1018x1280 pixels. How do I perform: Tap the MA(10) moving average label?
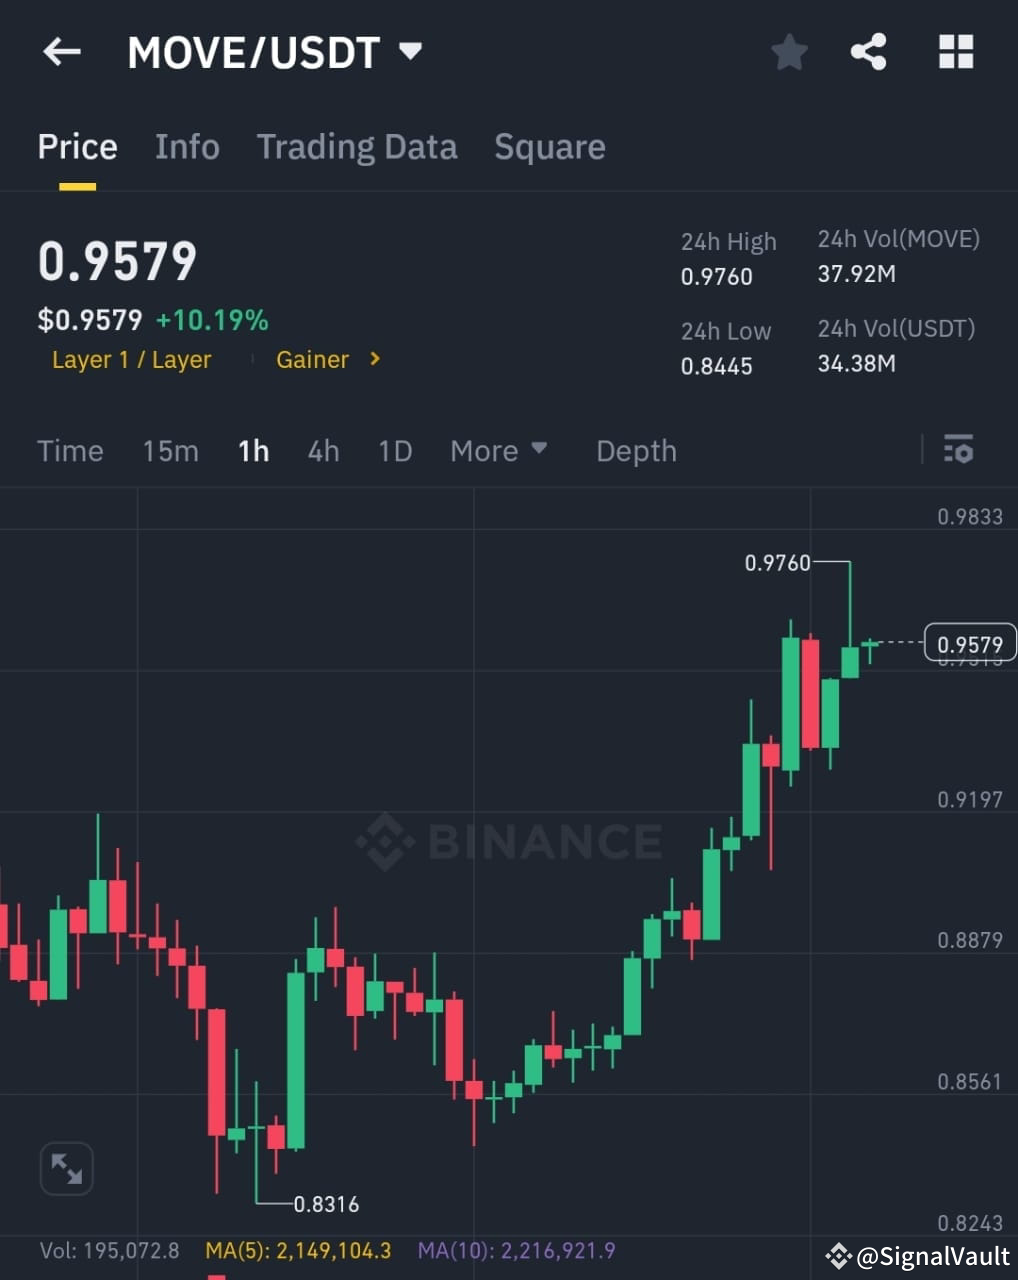[x=516, y=1250]
